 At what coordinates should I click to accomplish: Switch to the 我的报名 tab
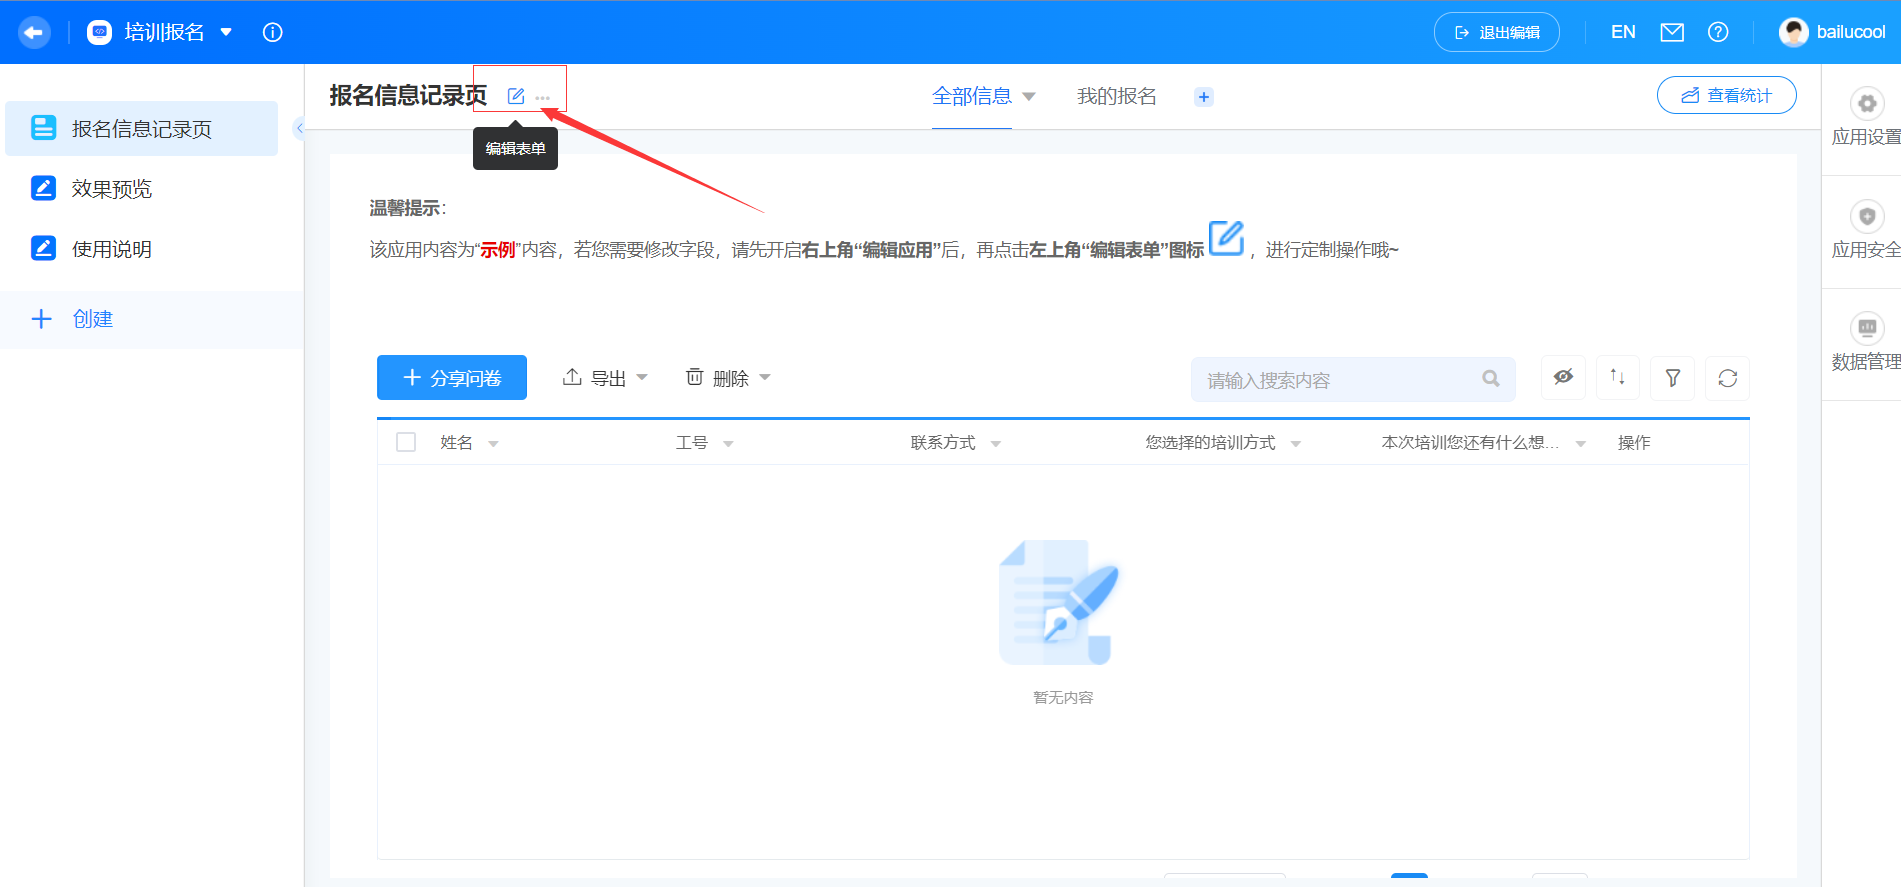pyautogui.click(x=1117, y=96)
